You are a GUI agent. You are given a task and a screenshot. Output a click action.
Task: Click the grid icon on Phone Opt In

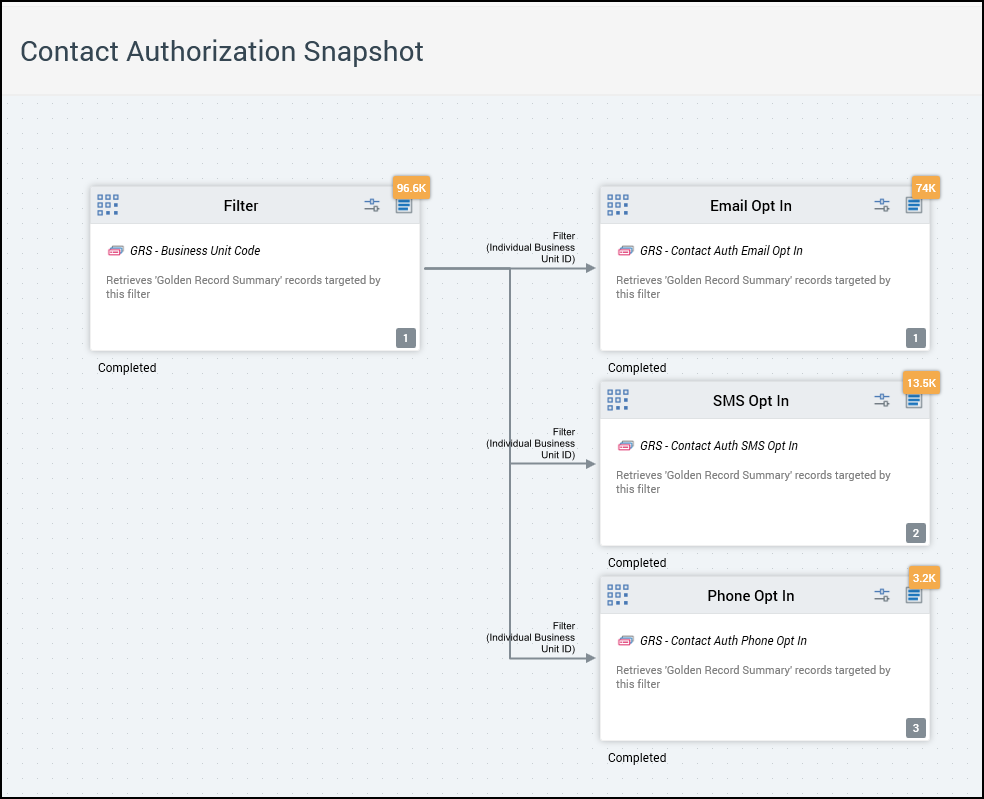(618, 595)
